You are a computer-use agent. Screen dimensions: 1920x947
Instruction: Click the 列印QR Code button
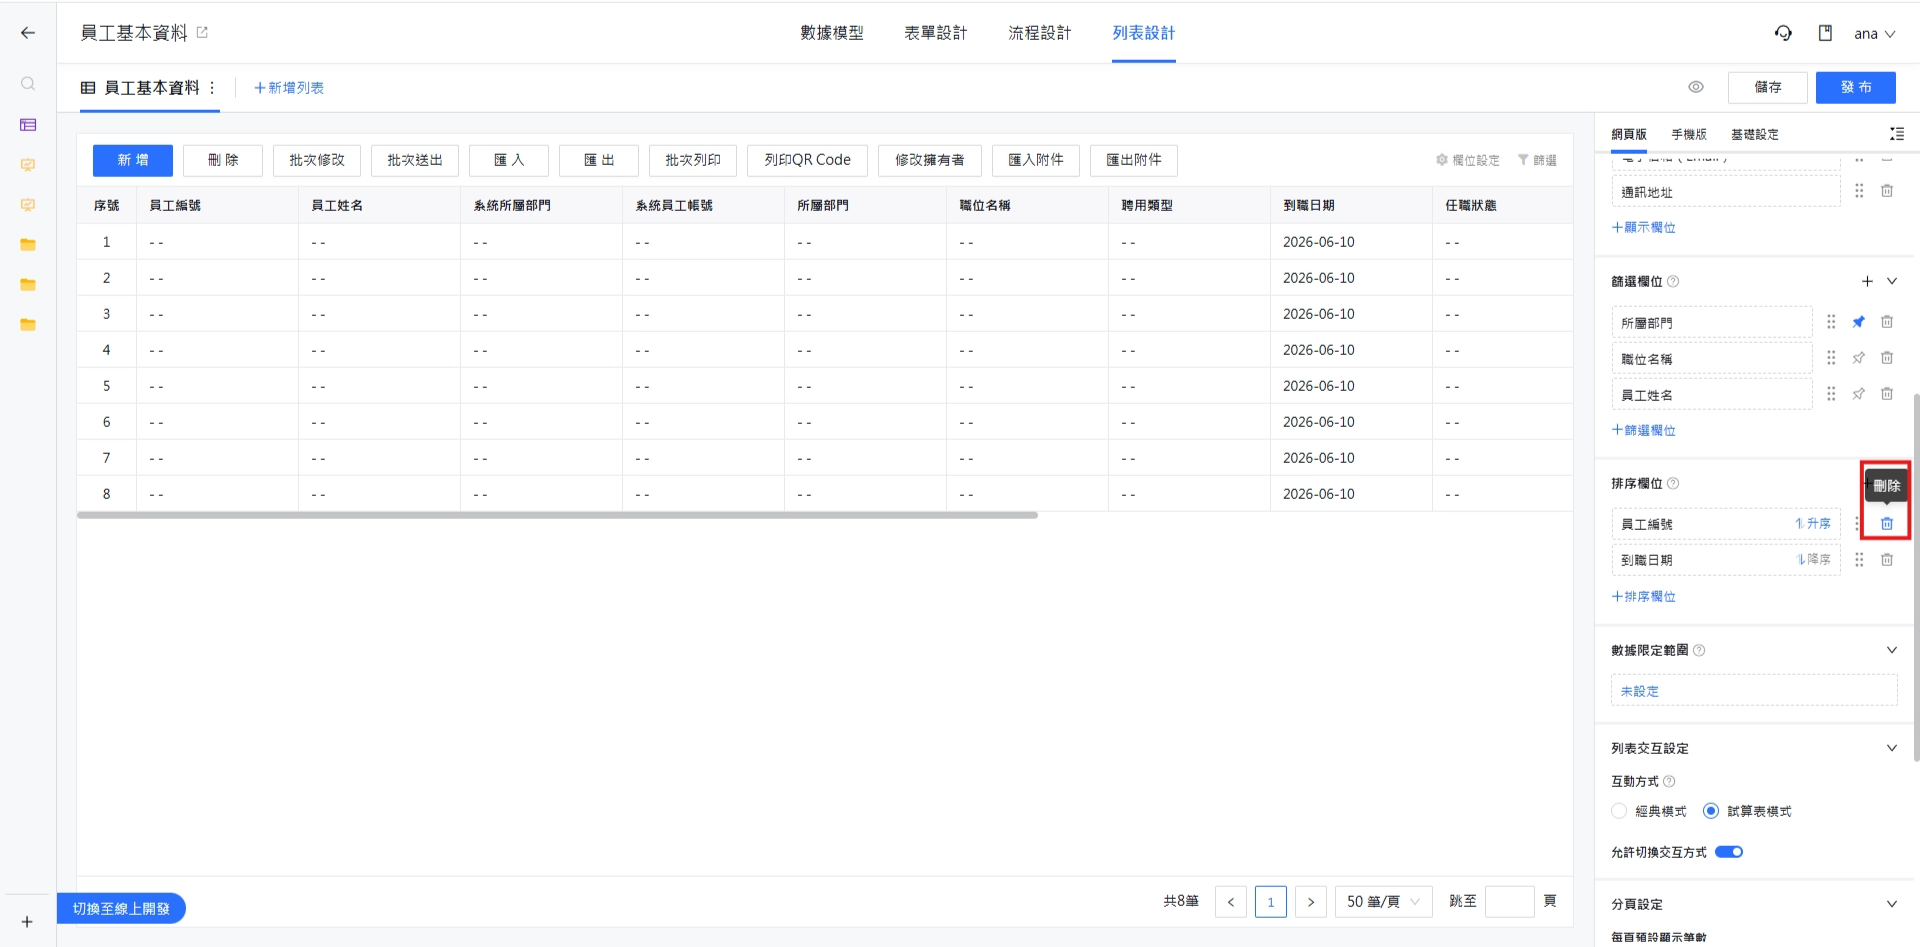tap(808, 160)
